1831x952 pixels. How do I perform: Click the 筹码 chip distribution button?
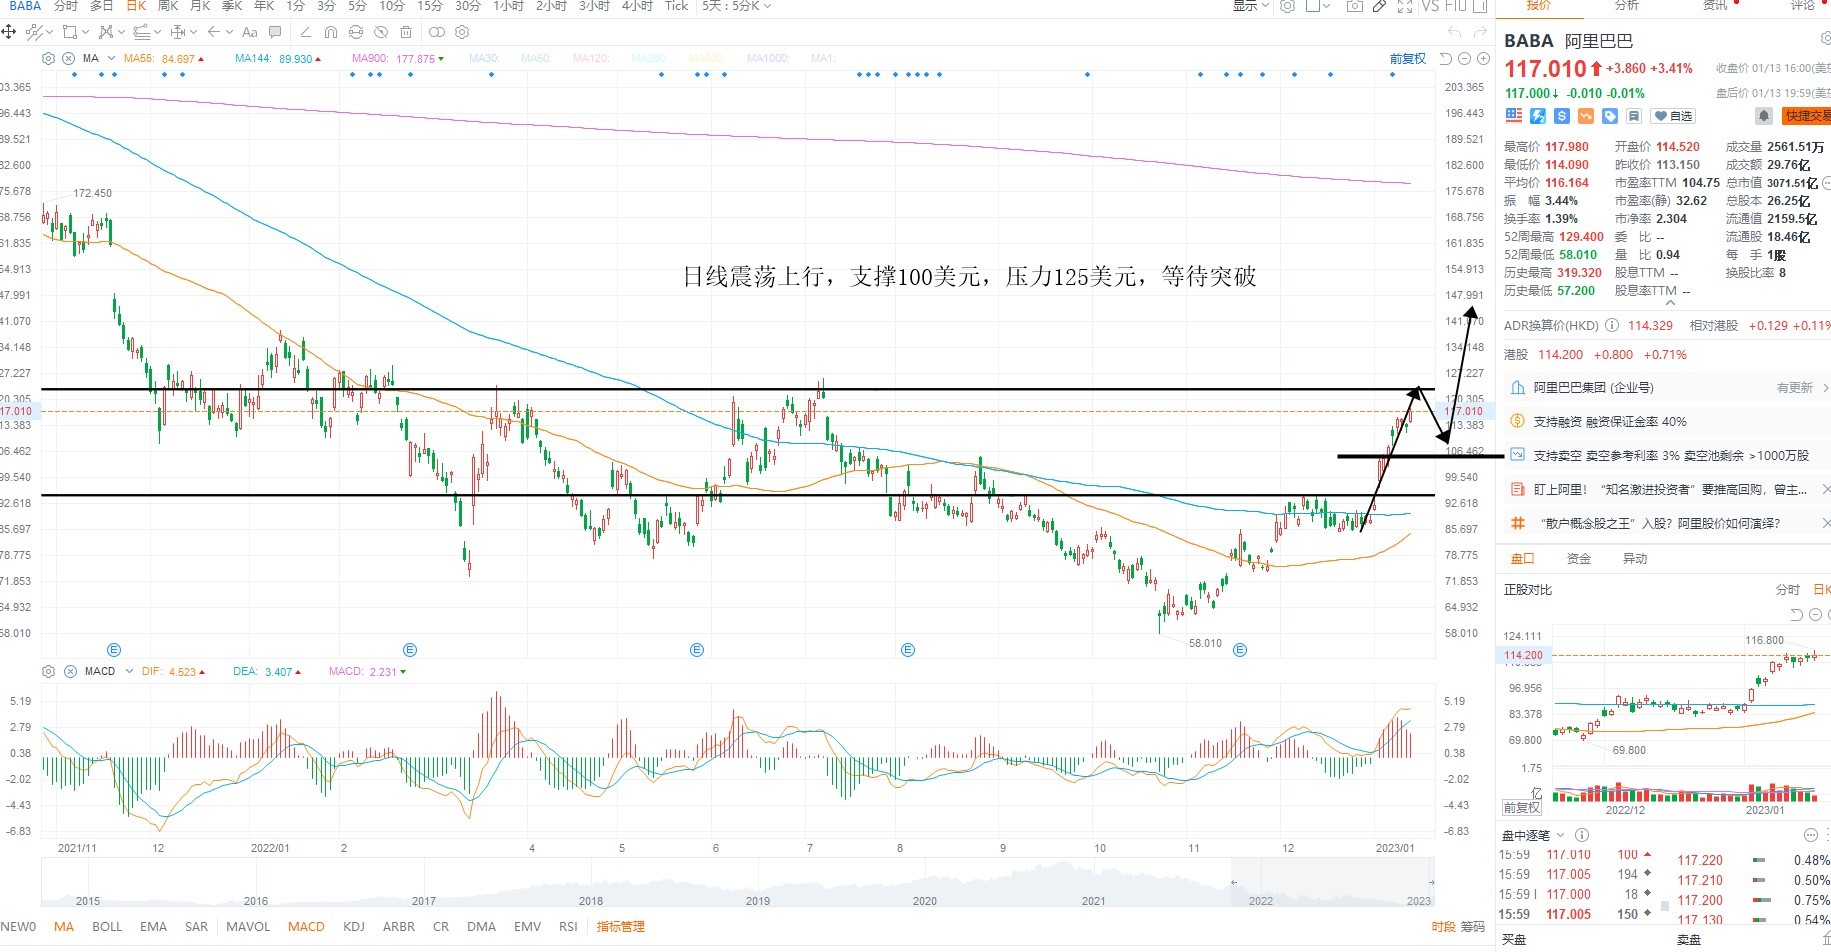point(1473,927)
